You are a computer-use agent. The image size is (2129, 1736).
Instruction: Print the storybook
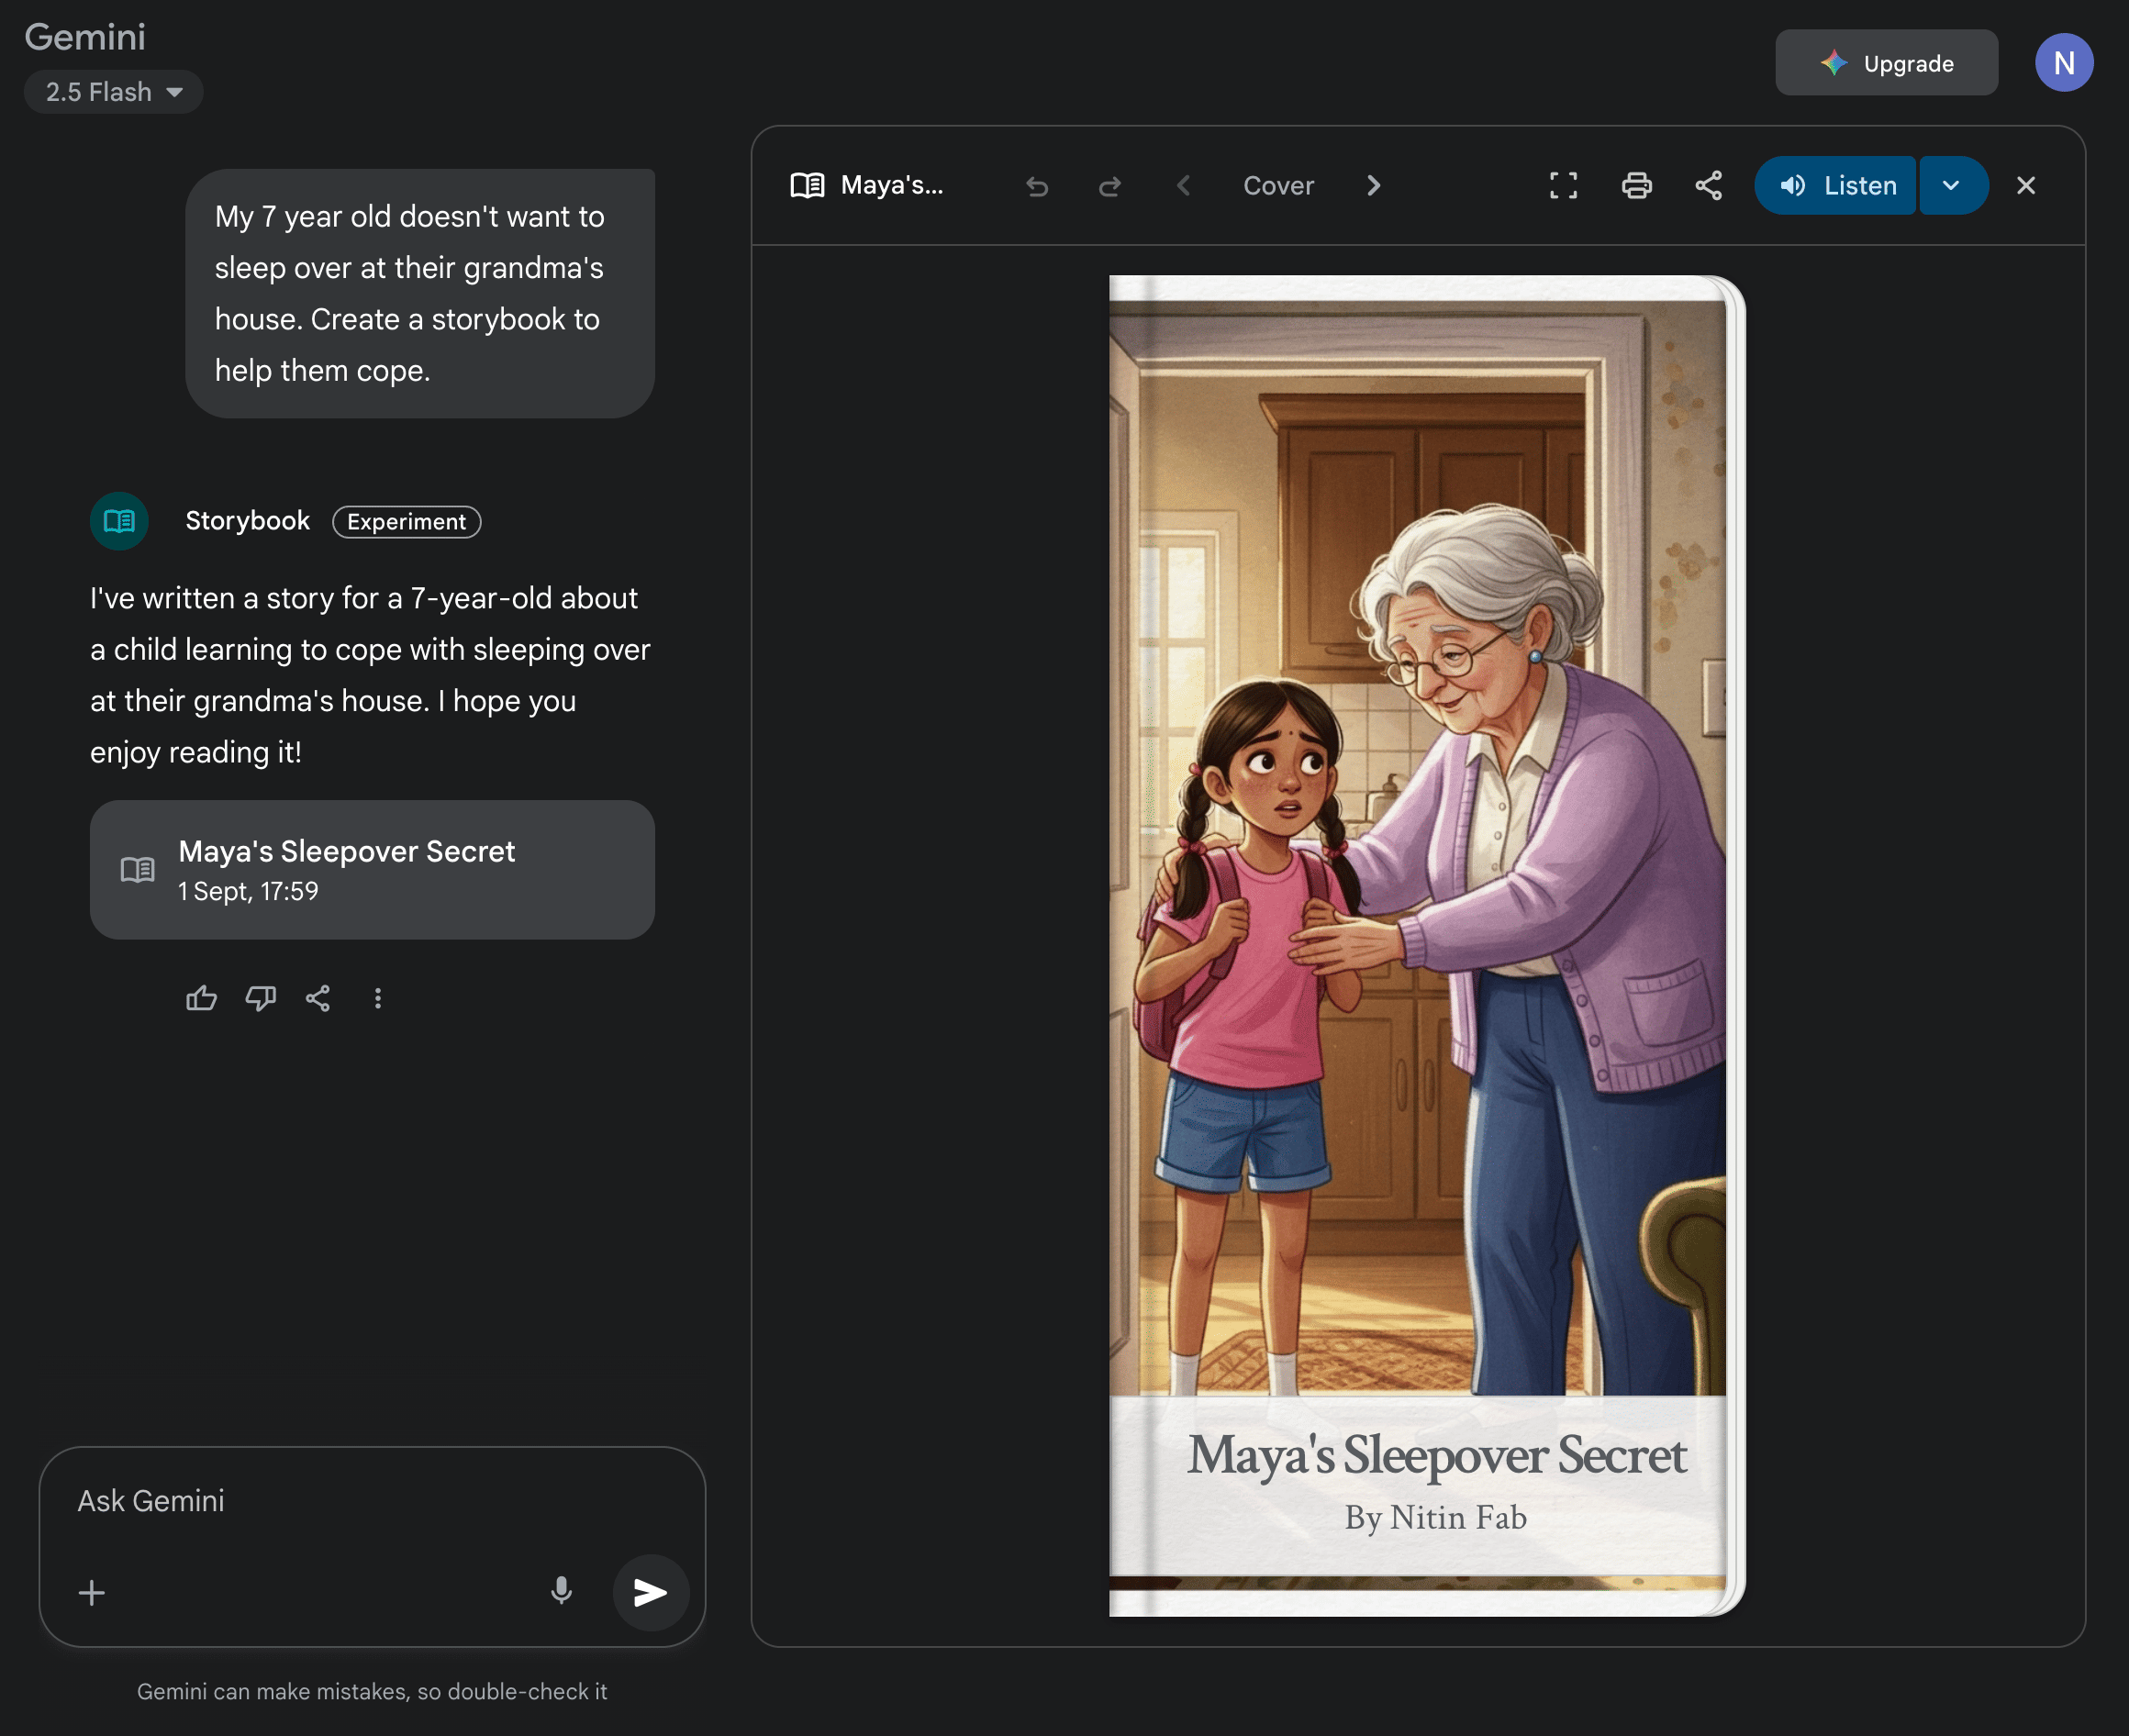click(x=1636, y=186)
